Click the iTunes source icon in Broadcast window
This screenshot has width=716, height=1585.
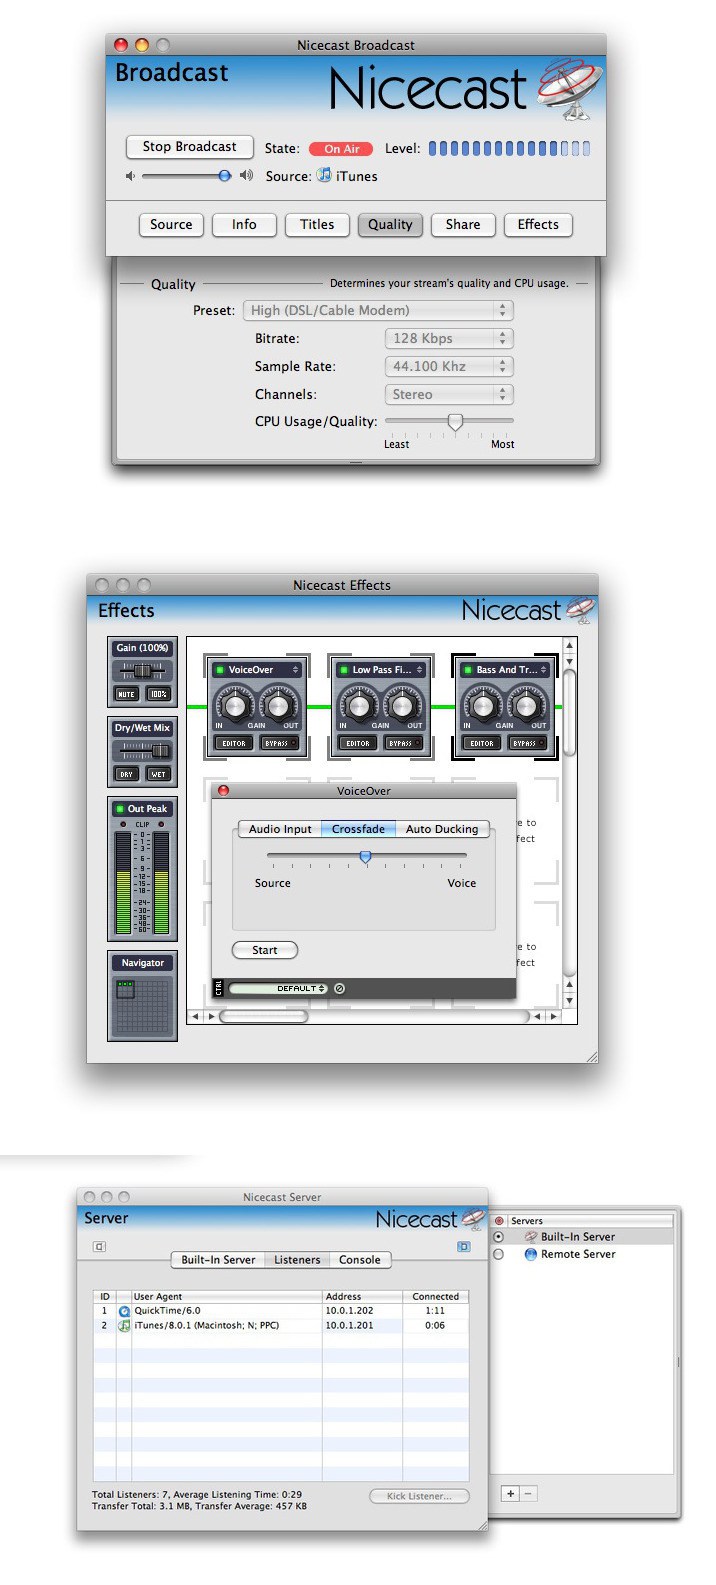click(324, 175)
